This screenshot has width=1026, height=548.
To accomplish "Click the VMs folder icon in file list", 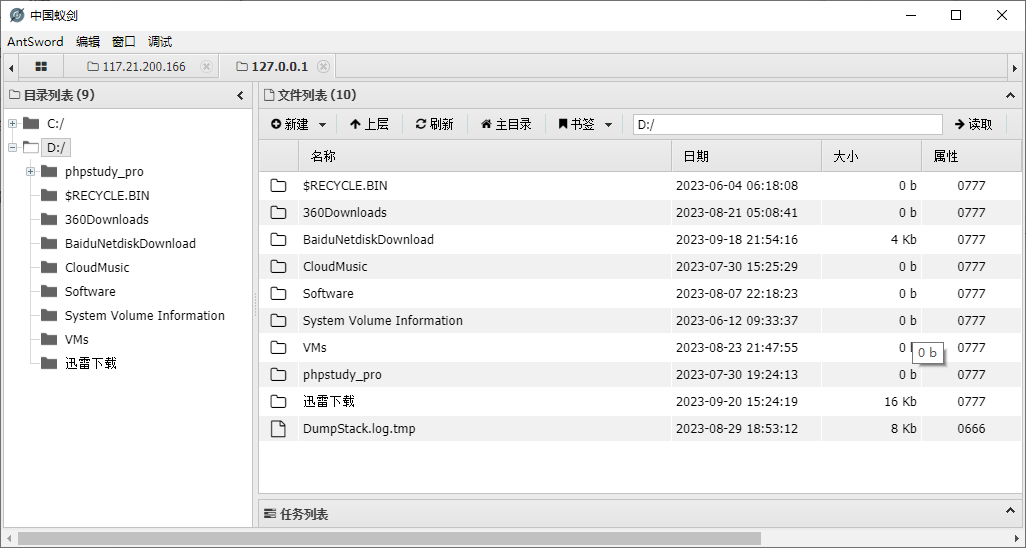I will point(279,348).
